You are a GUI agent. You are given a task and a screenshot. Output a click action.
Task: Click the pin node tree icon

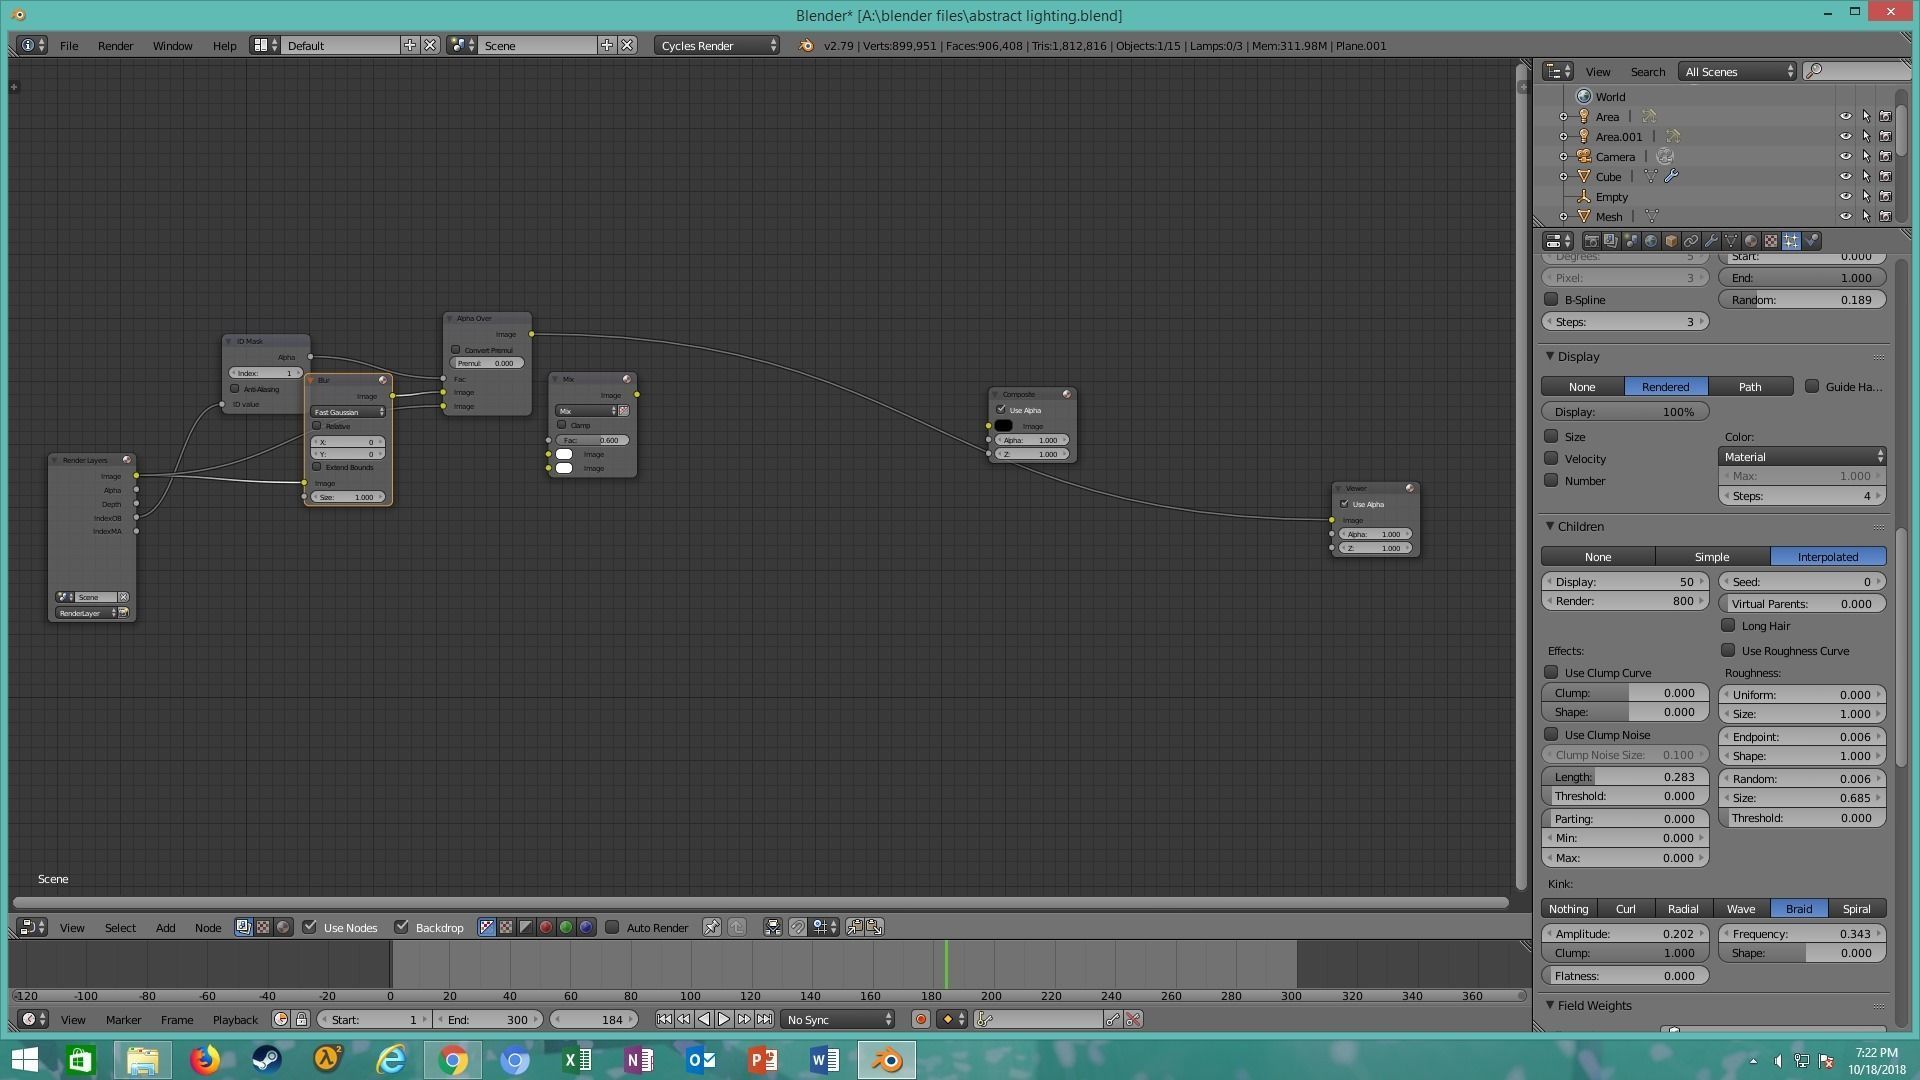point(711,928)
